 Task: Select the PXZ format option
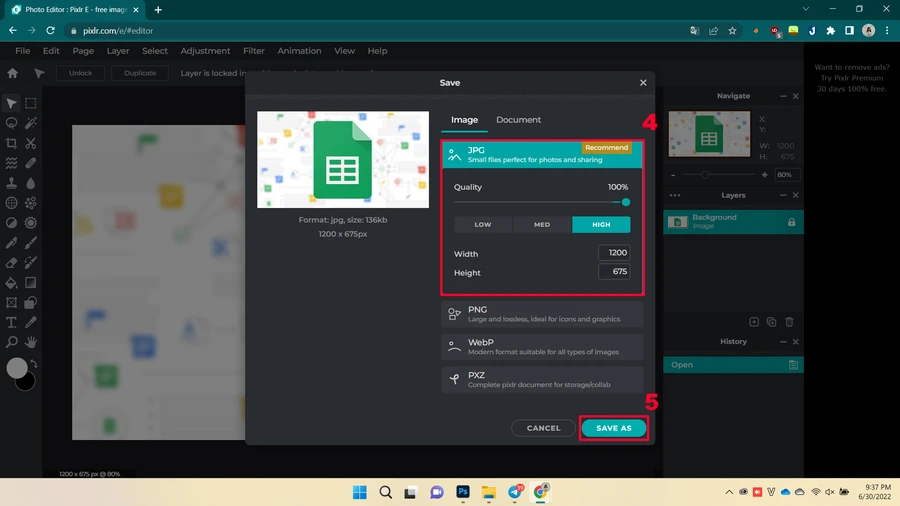[x=542, y=379]
